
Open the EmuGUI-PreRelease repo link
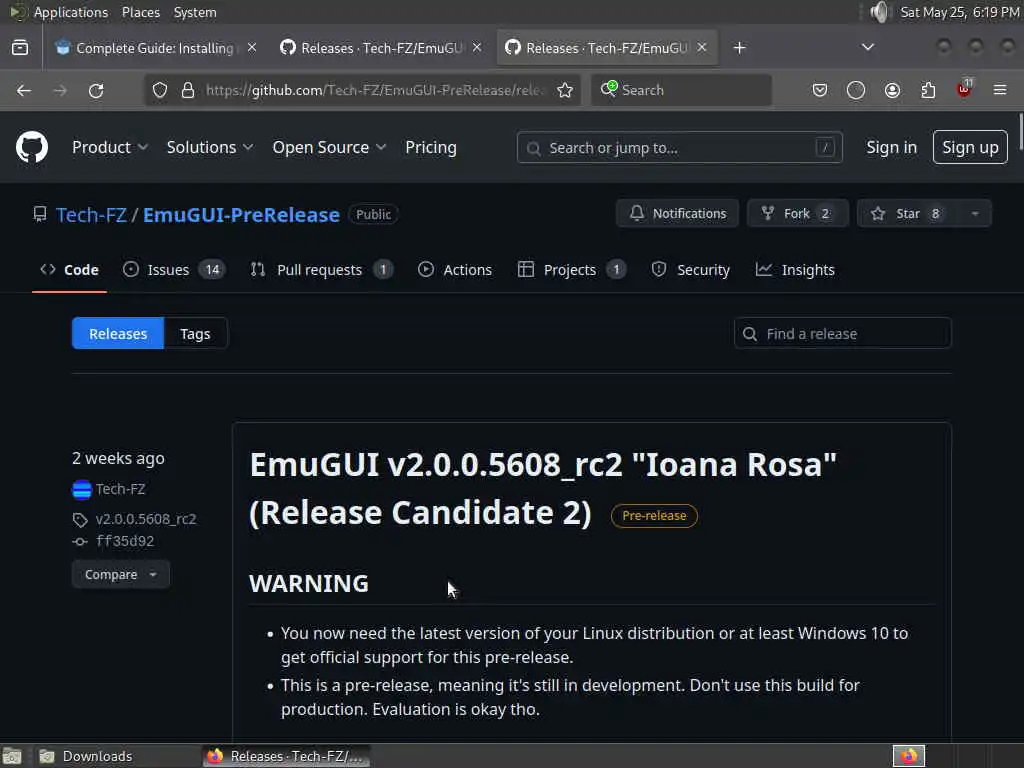242,215
